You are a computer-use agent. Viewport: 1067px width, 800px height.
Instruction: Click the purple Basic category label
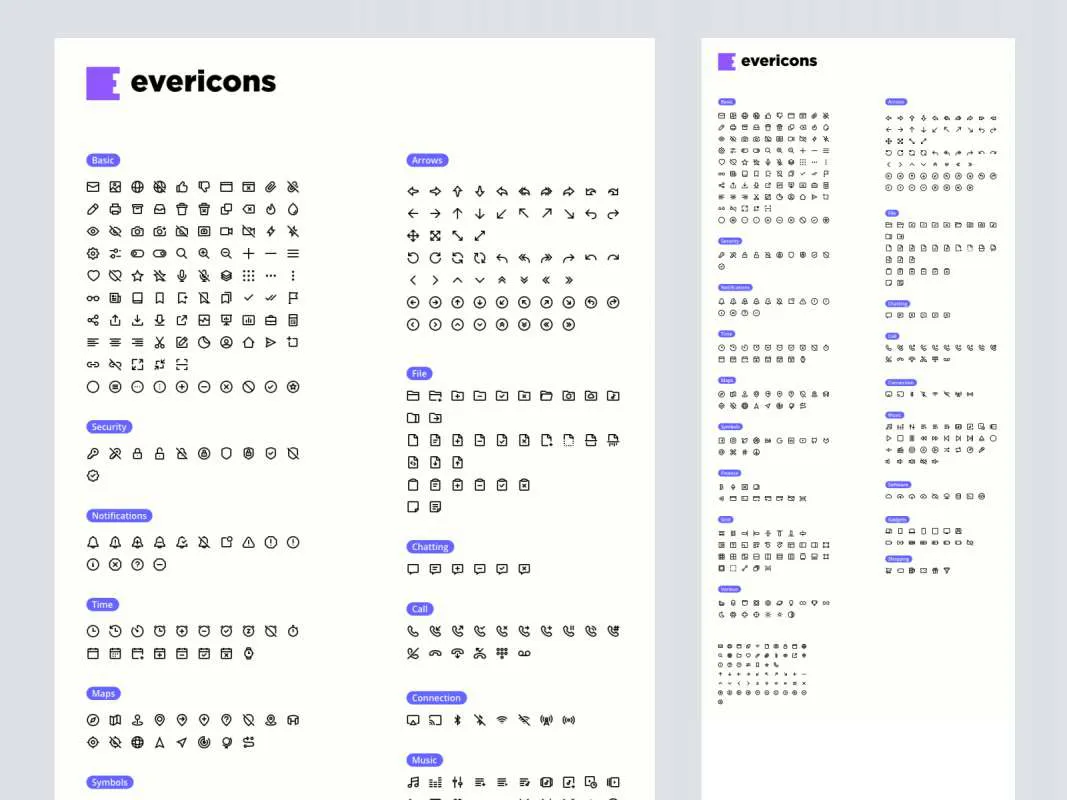pos(103,160)
